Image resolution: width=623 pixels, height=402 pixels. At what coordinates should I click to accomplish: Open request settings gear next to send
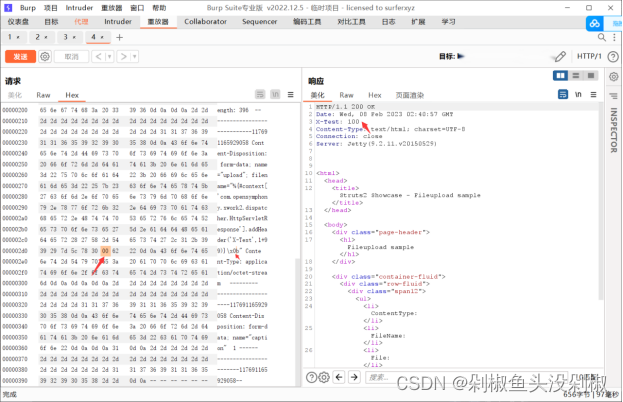pyautogui.click(x=45, y=56)
